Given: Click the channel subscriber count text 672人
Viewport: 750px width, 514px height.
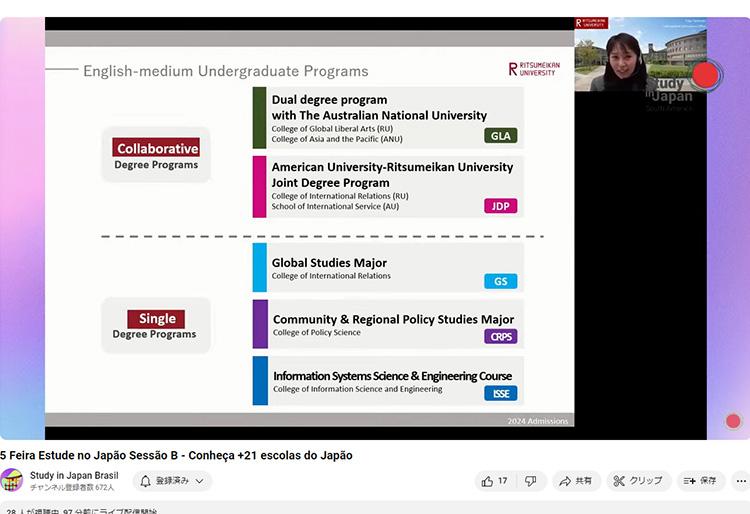Looking at the screenshot, I should pos(72,488).
